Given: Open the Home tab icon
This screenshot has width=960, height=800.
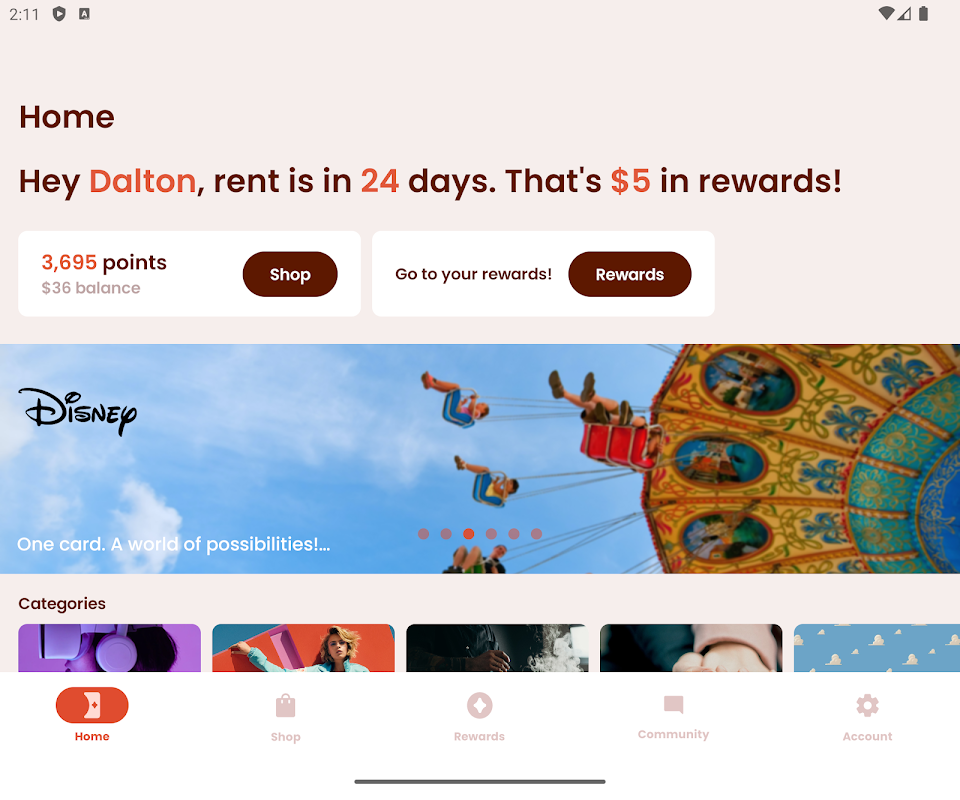Looking at the screenshot, I should click(x=92, y=705).
